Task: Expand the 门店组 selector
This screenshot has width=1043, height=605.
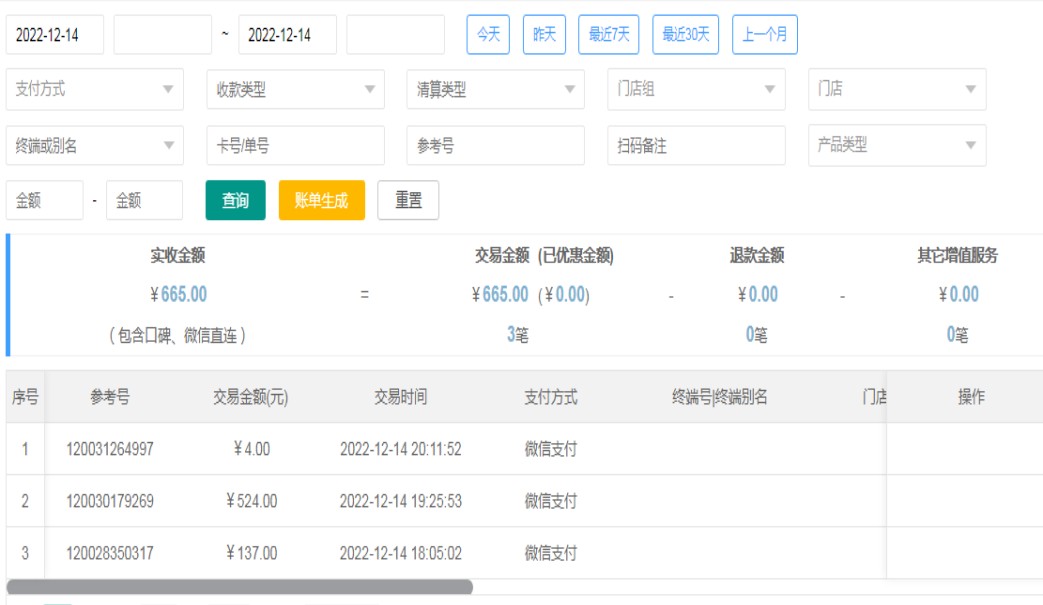Action: (696, 89)
